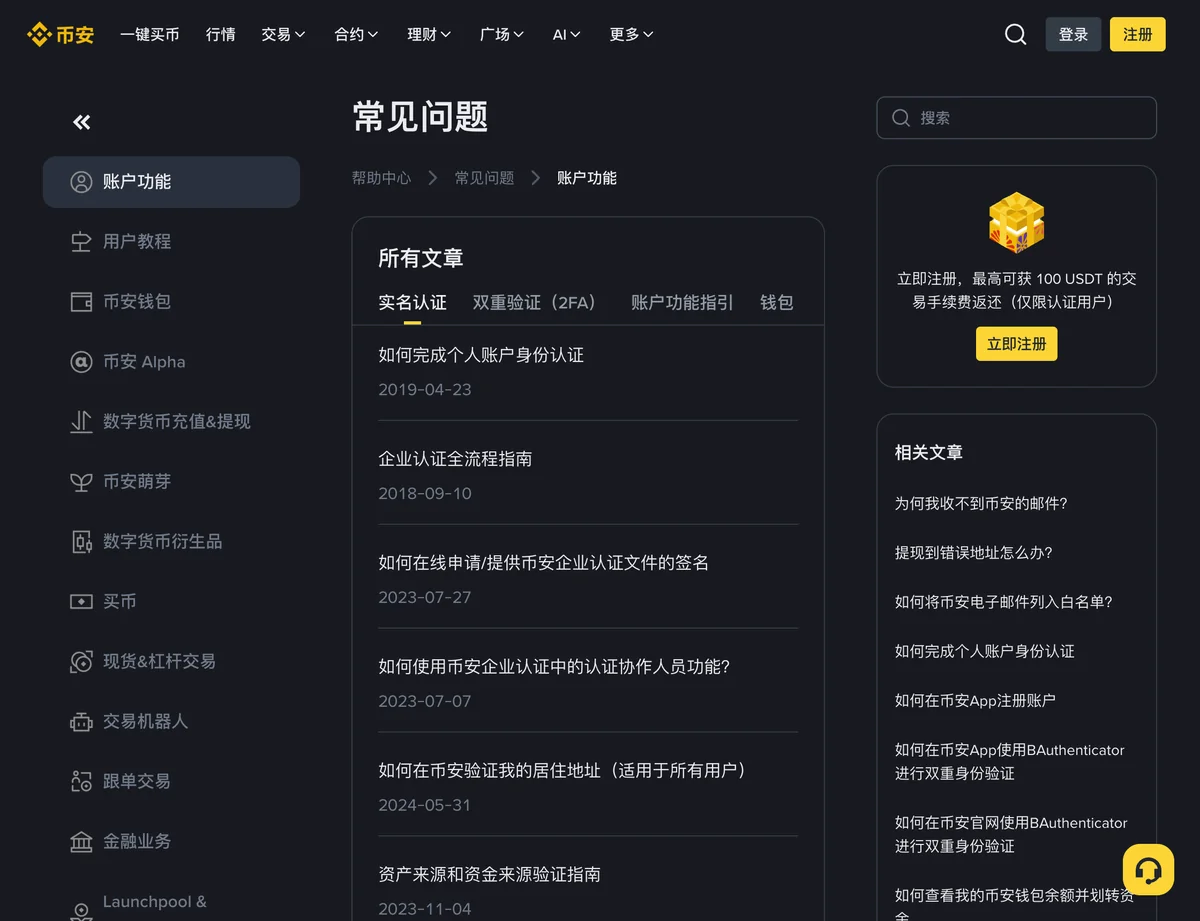This screenshot has height=921, width=1200.
Task: Click the 币安钱包 wallet icon
Action: [81, 302]
